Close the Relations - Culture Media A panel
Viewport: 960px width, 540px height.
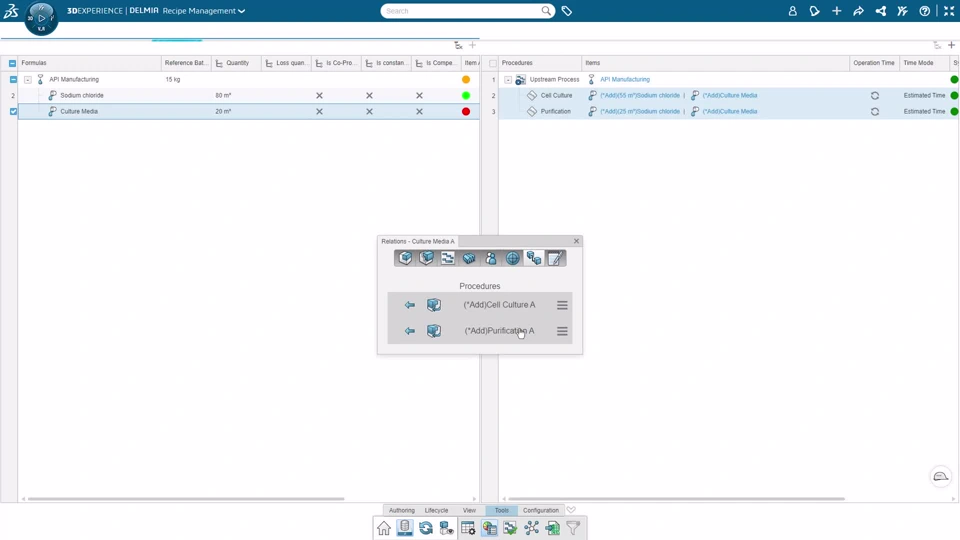point(576,241)
